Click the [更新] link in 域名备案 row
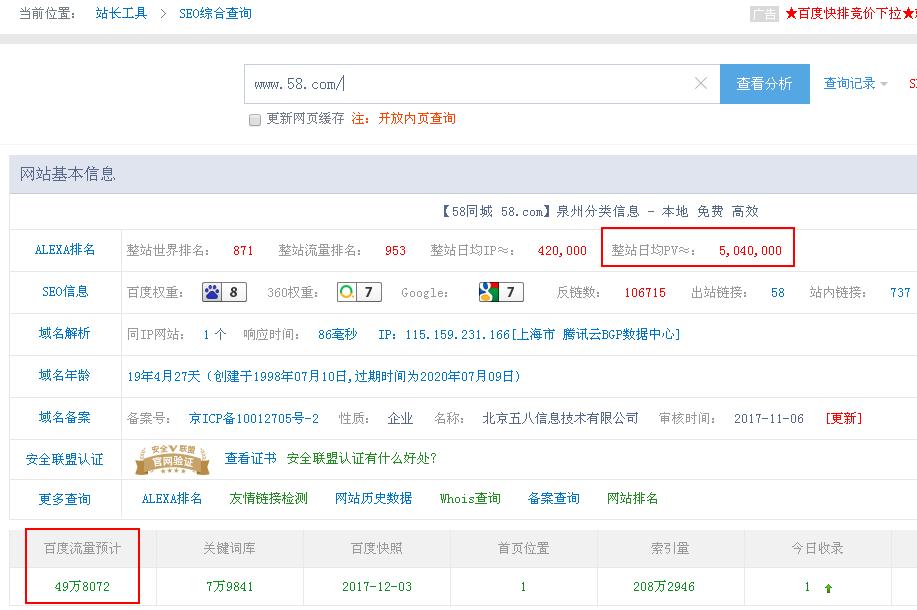Viewport: 917px width, 610px height. 845,418
